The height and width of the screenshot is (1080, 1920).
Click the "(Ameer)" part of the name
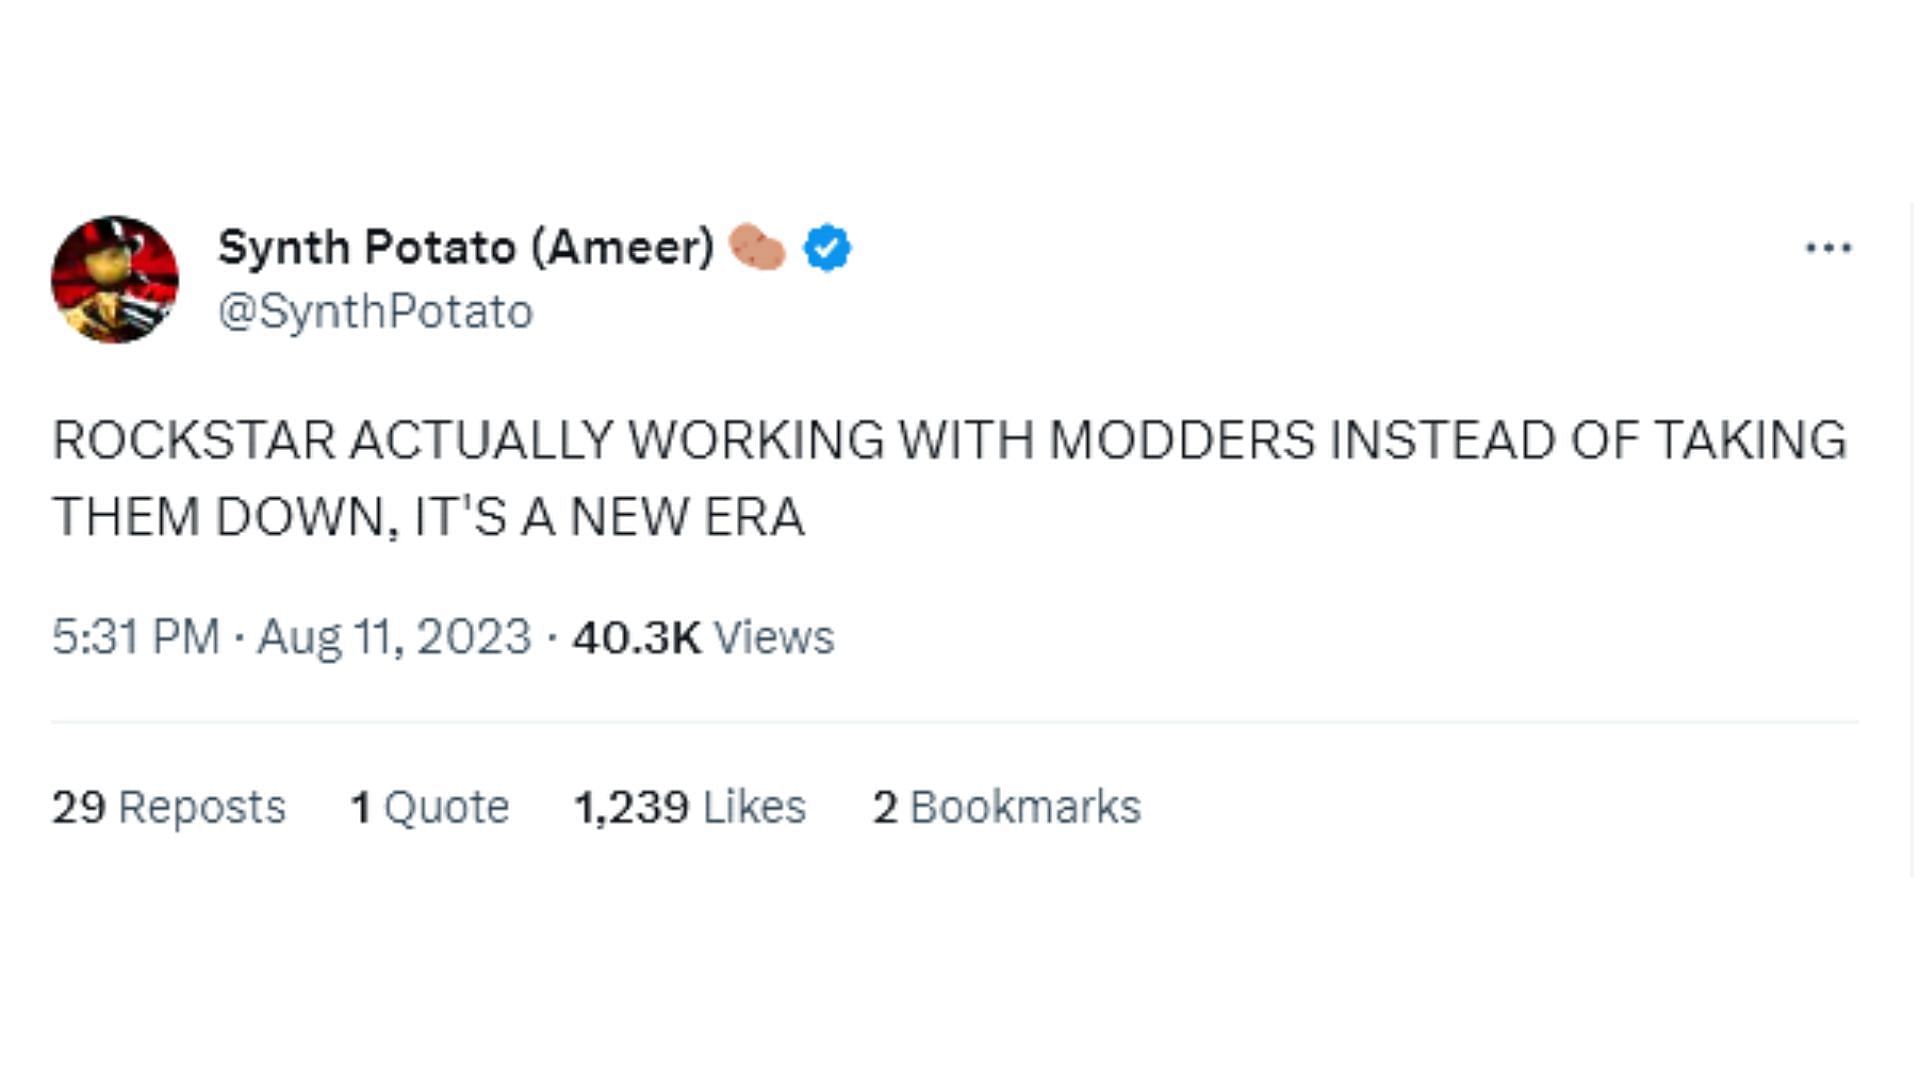tap(622, 247)
